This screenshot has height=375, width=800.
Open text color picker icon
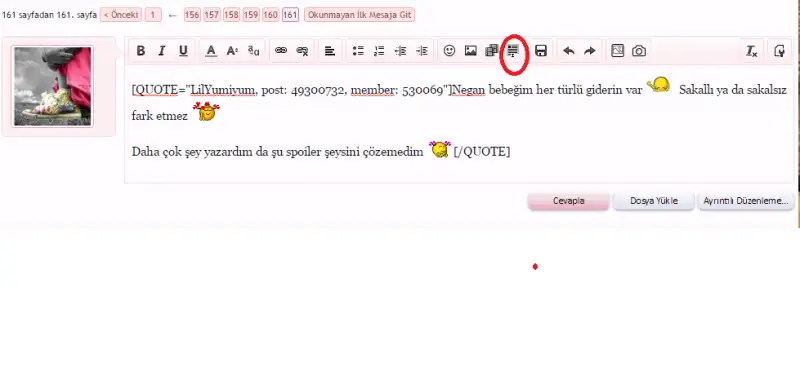pos(211,51)
